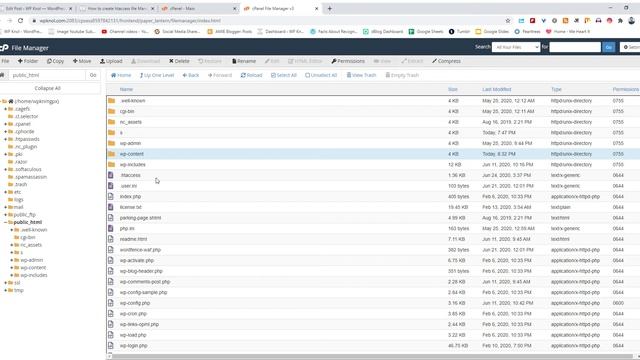Select logs folder in tree
Screen dimensions: 640x360
pyautogui.click(x=19, y=200)
